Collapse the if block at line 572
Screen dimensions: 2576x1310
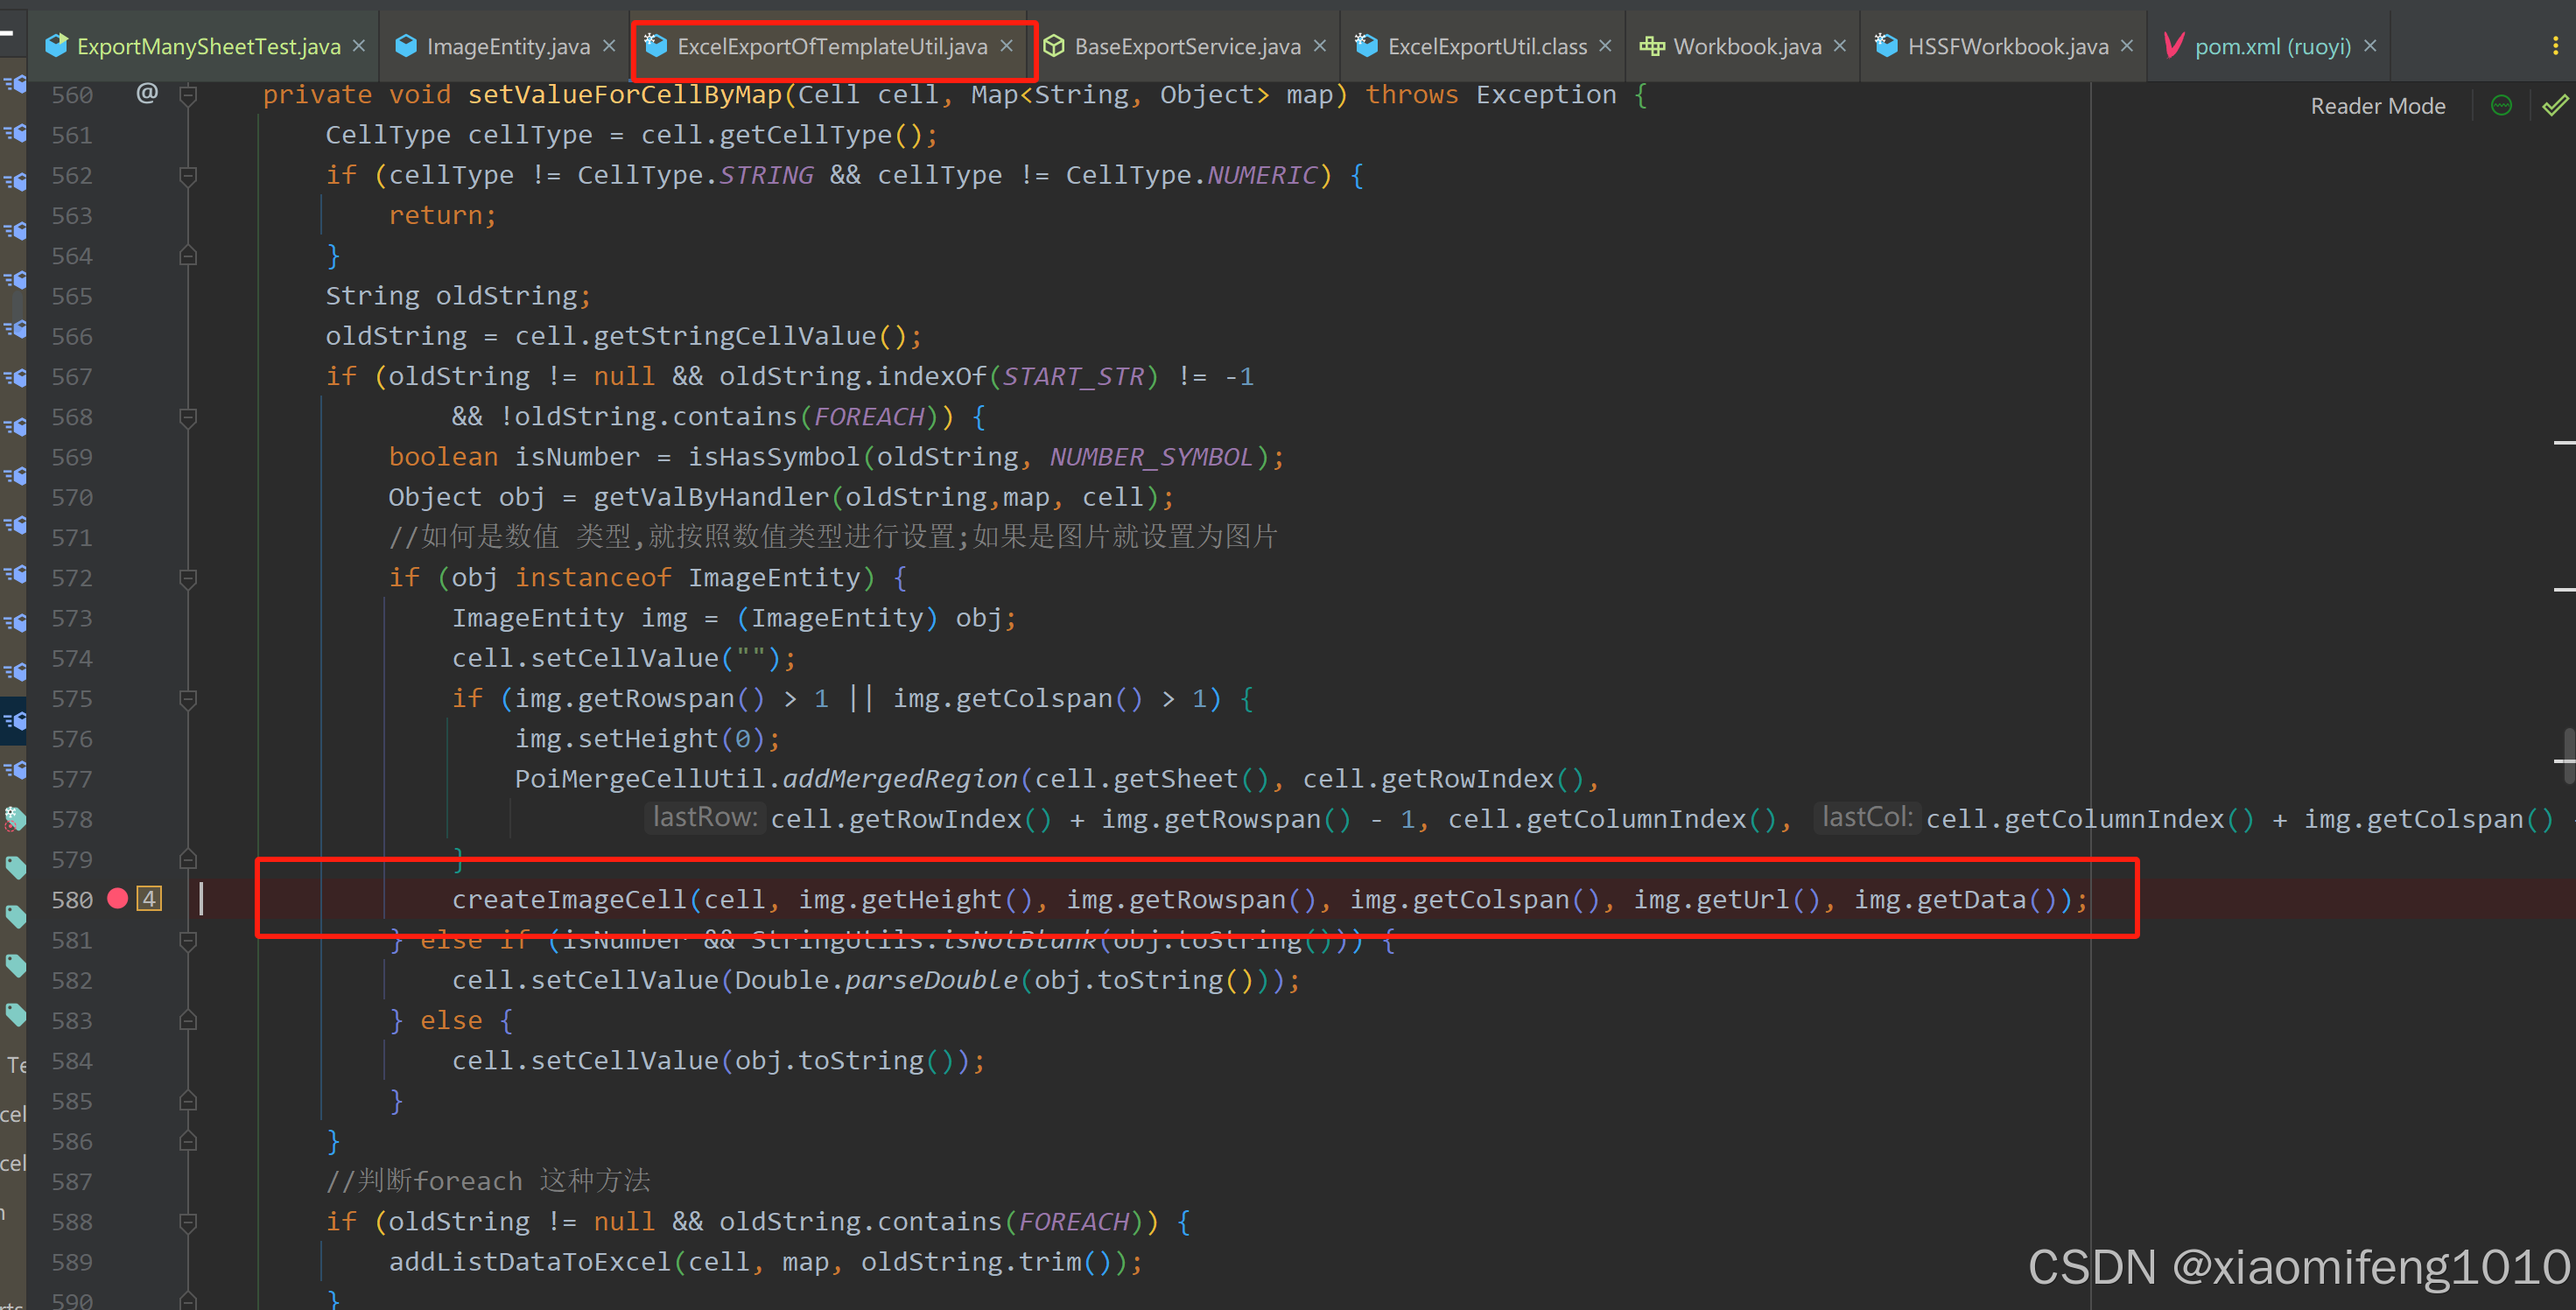tap(188, 578)
